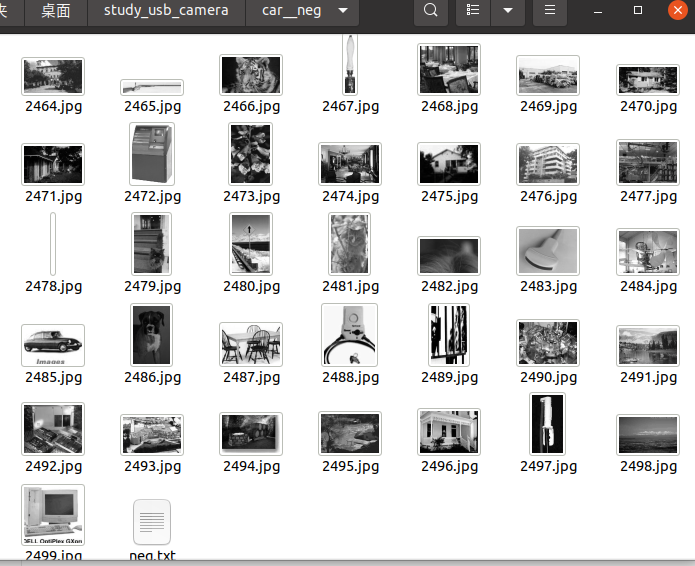Click the 2472.jpg file name label
Image resolution: width=695 pixels, height=566 pixels.
(152, 196)
